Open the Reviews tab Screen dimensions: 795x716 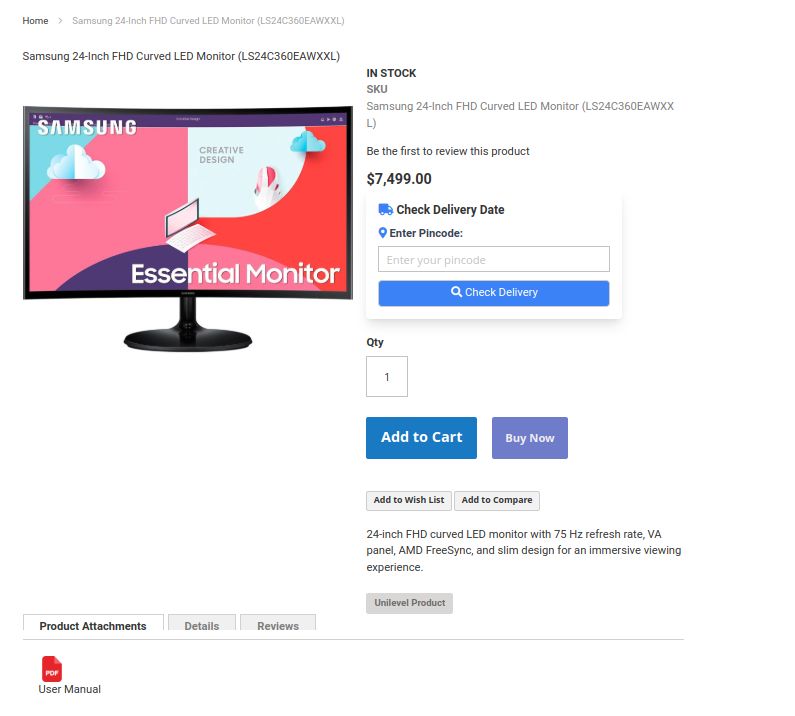click(x=278, y=625)
